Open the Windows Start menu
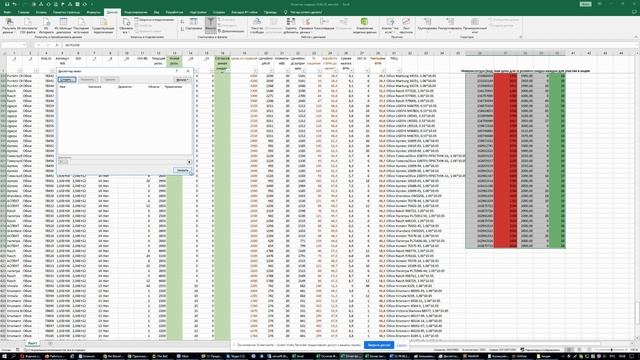Image resolution: width=640 pixels, height=360 pixels. [x=4, y=356]
